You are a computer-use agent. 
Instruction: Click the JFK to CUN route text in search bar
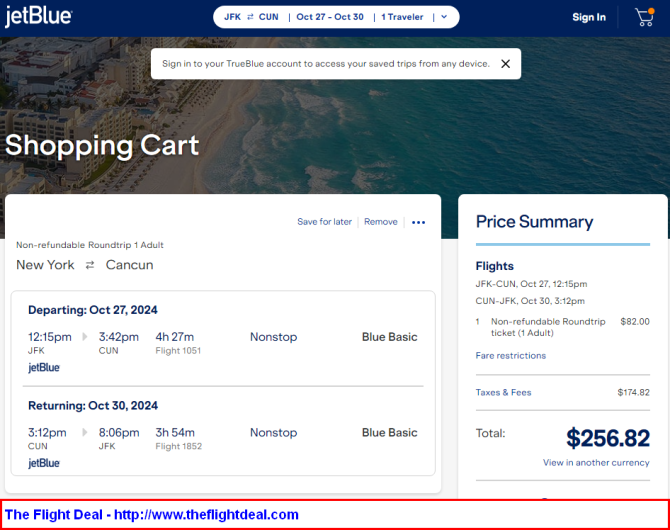[251, 17]
